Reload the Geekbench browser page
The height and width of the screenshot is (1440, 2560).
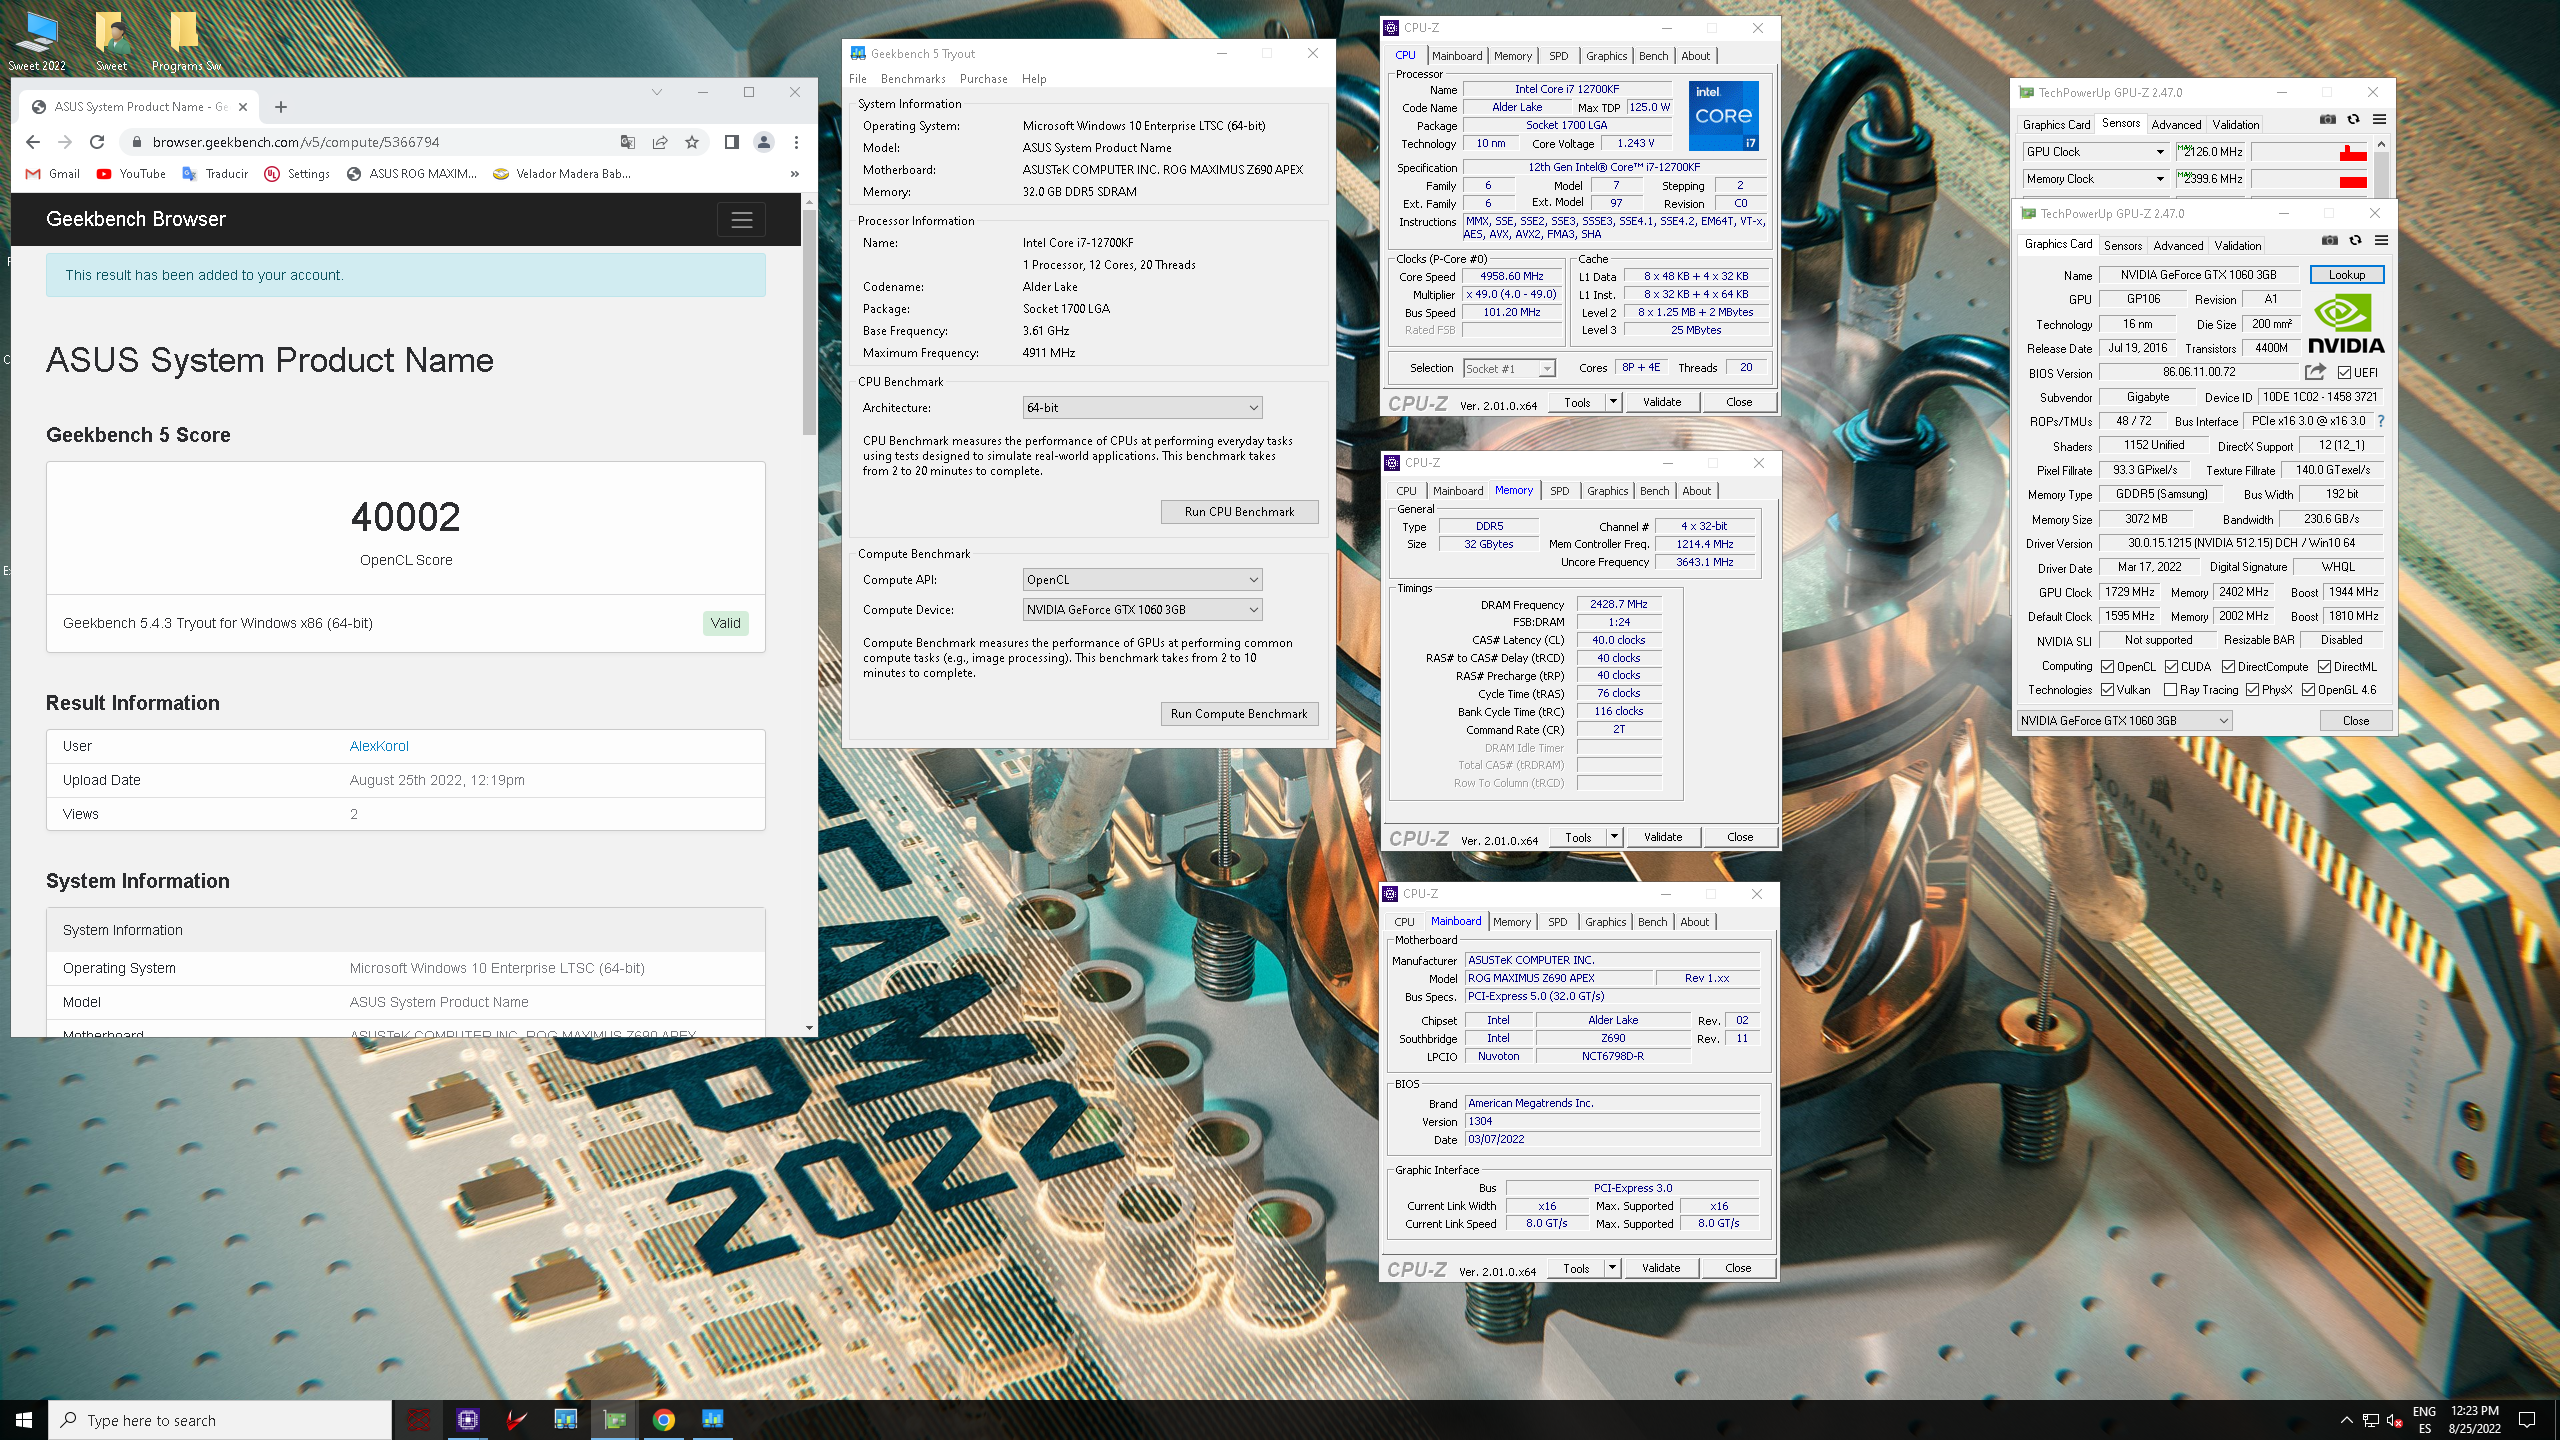(97, 142)
